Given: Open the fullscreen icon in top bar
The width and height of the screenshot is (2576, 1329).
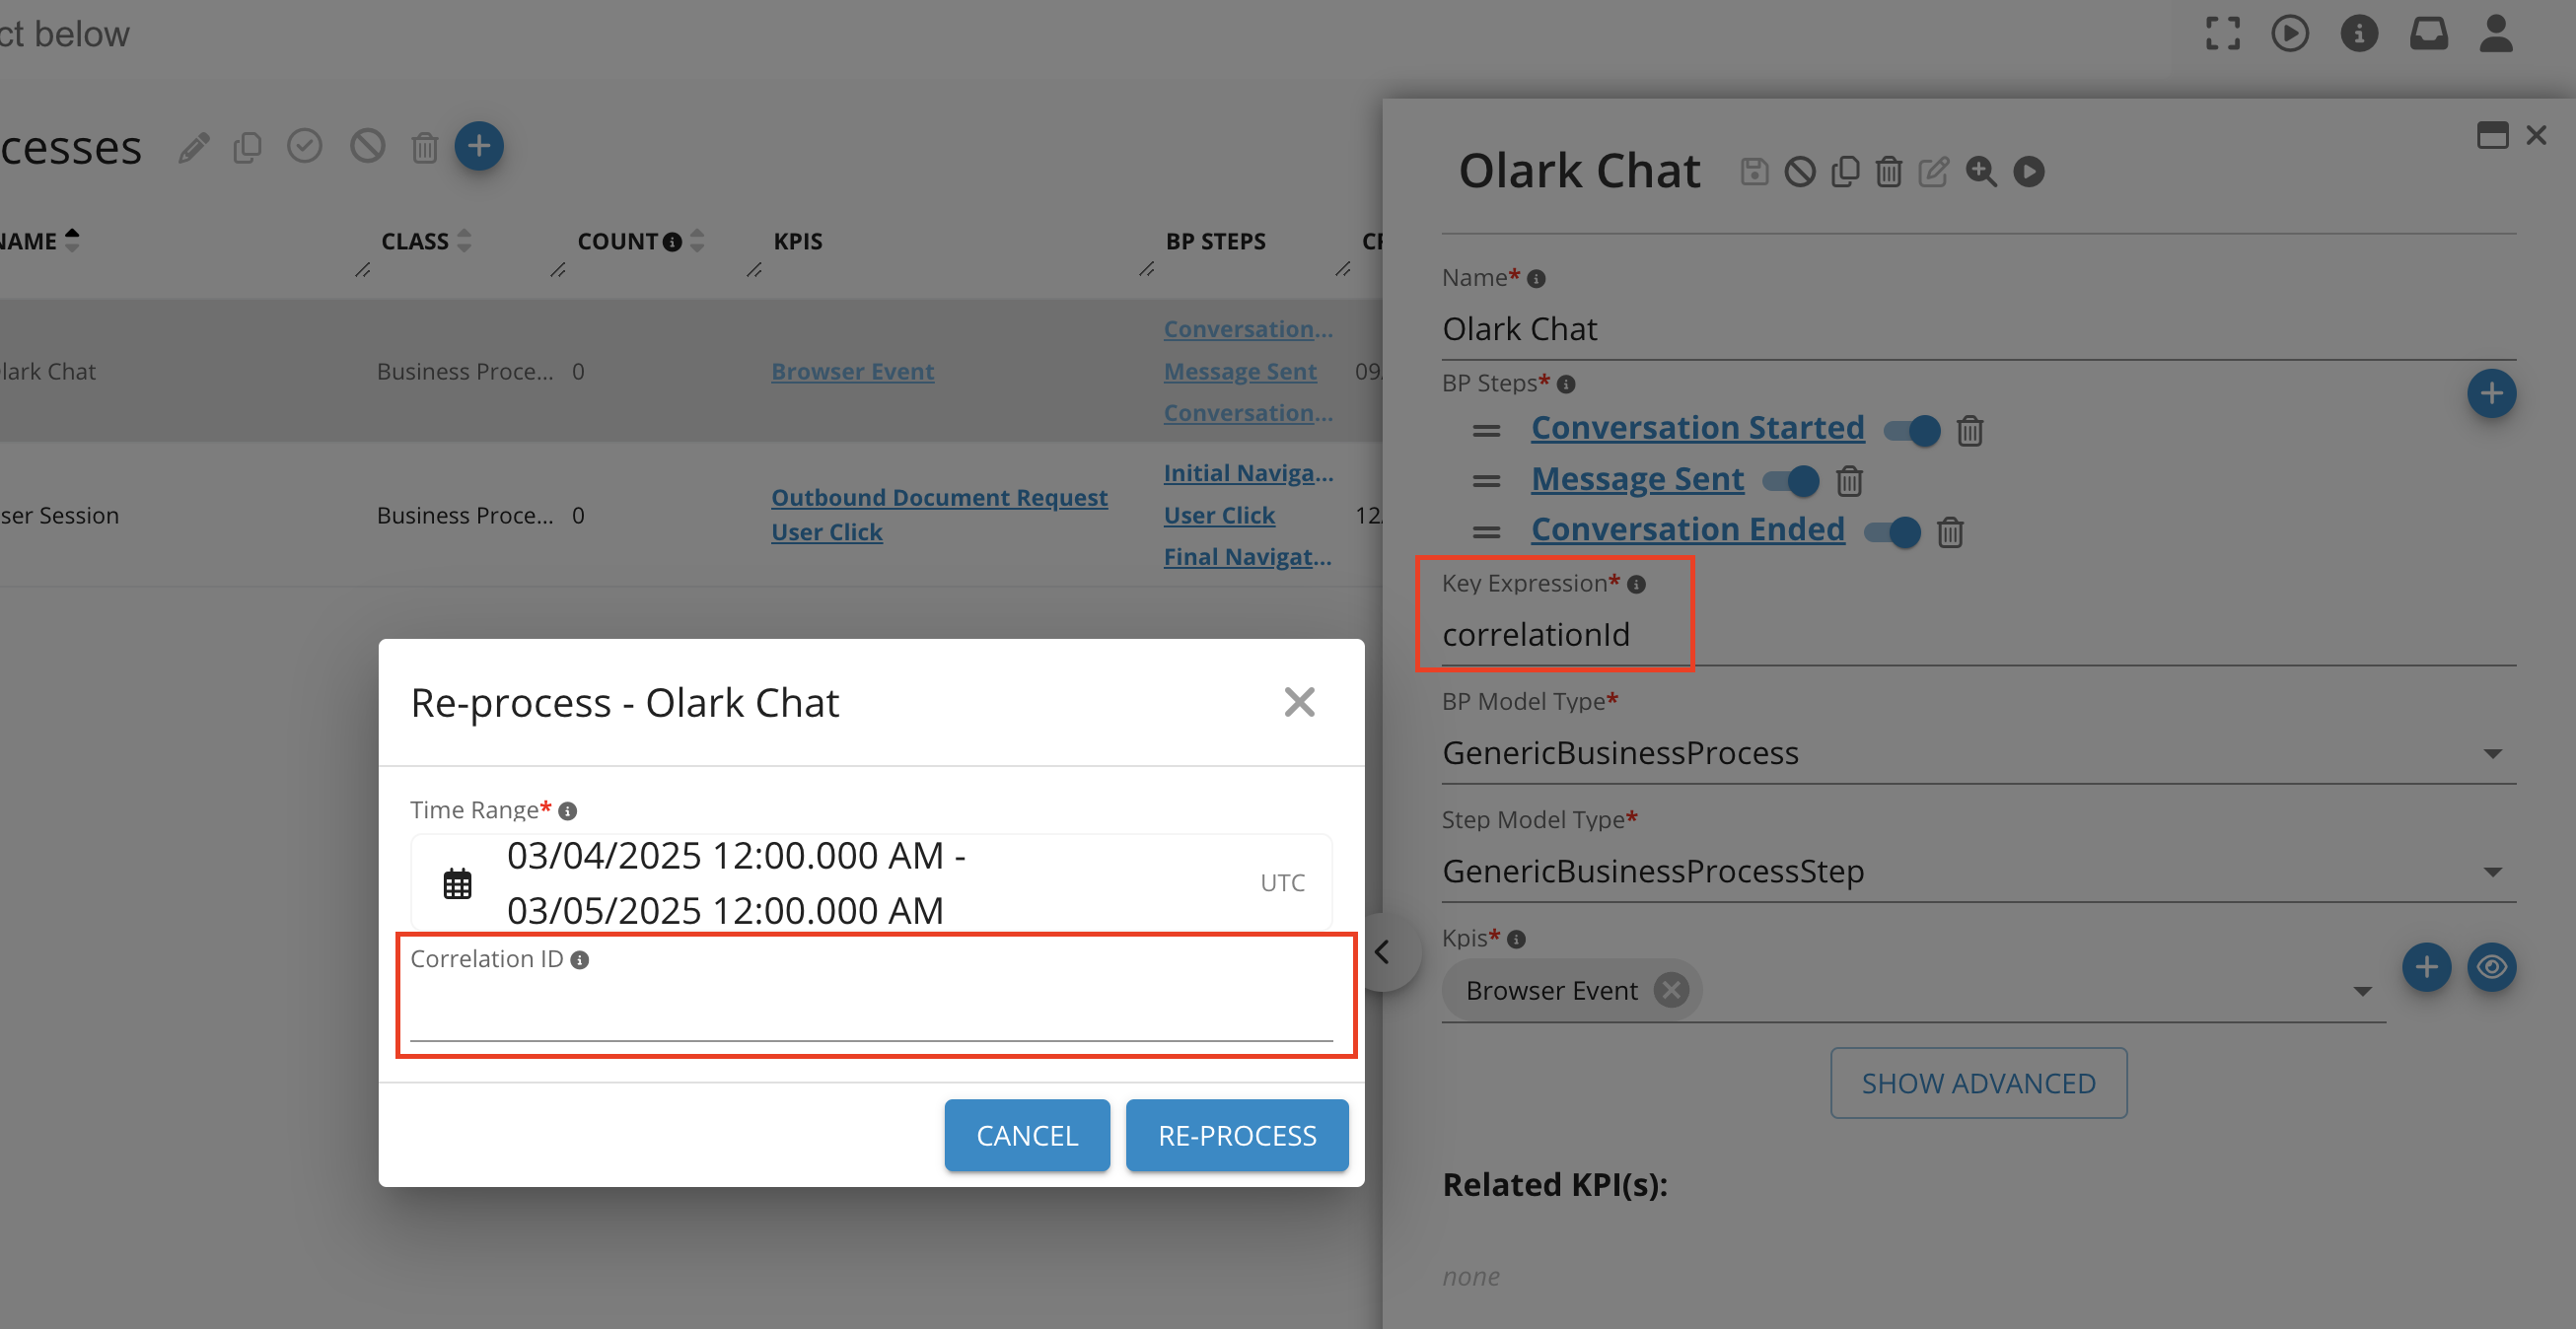Looking at the screenshot, I should point(2222,34).
